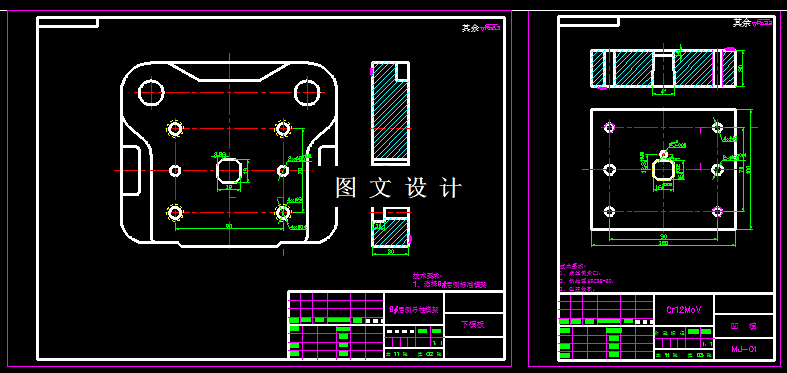Viewport: 787px width, 373px height.
Task: Select the 90 dimension on lower die plate
Action: click(229, 226)
